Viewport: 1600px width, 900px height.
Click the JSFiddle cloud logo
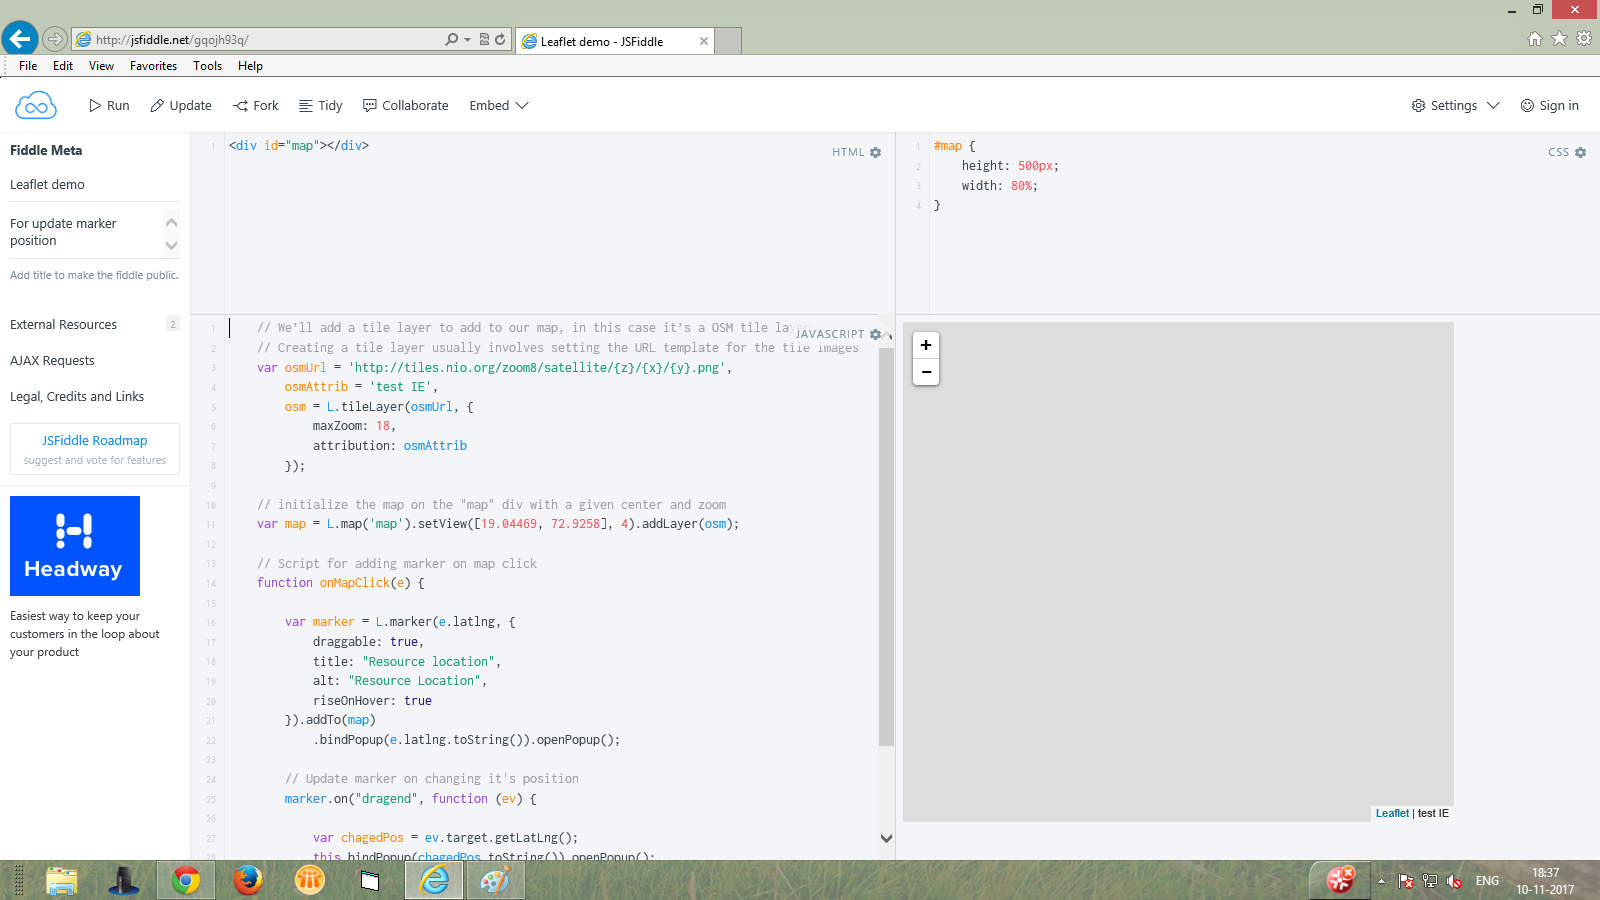(x=35, y=105)
